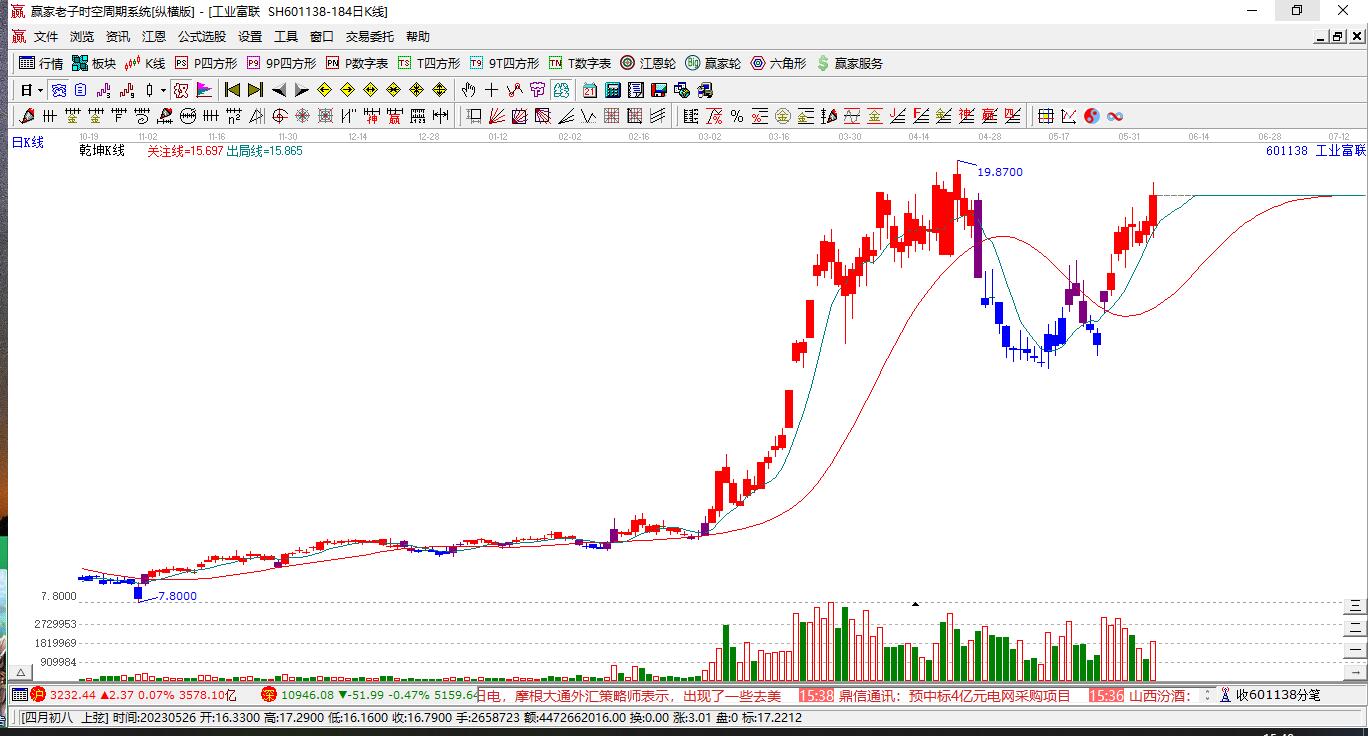1368x736 pixels.
Task: Click status field 收601138分笔
Action: [x=1278, y=695]
